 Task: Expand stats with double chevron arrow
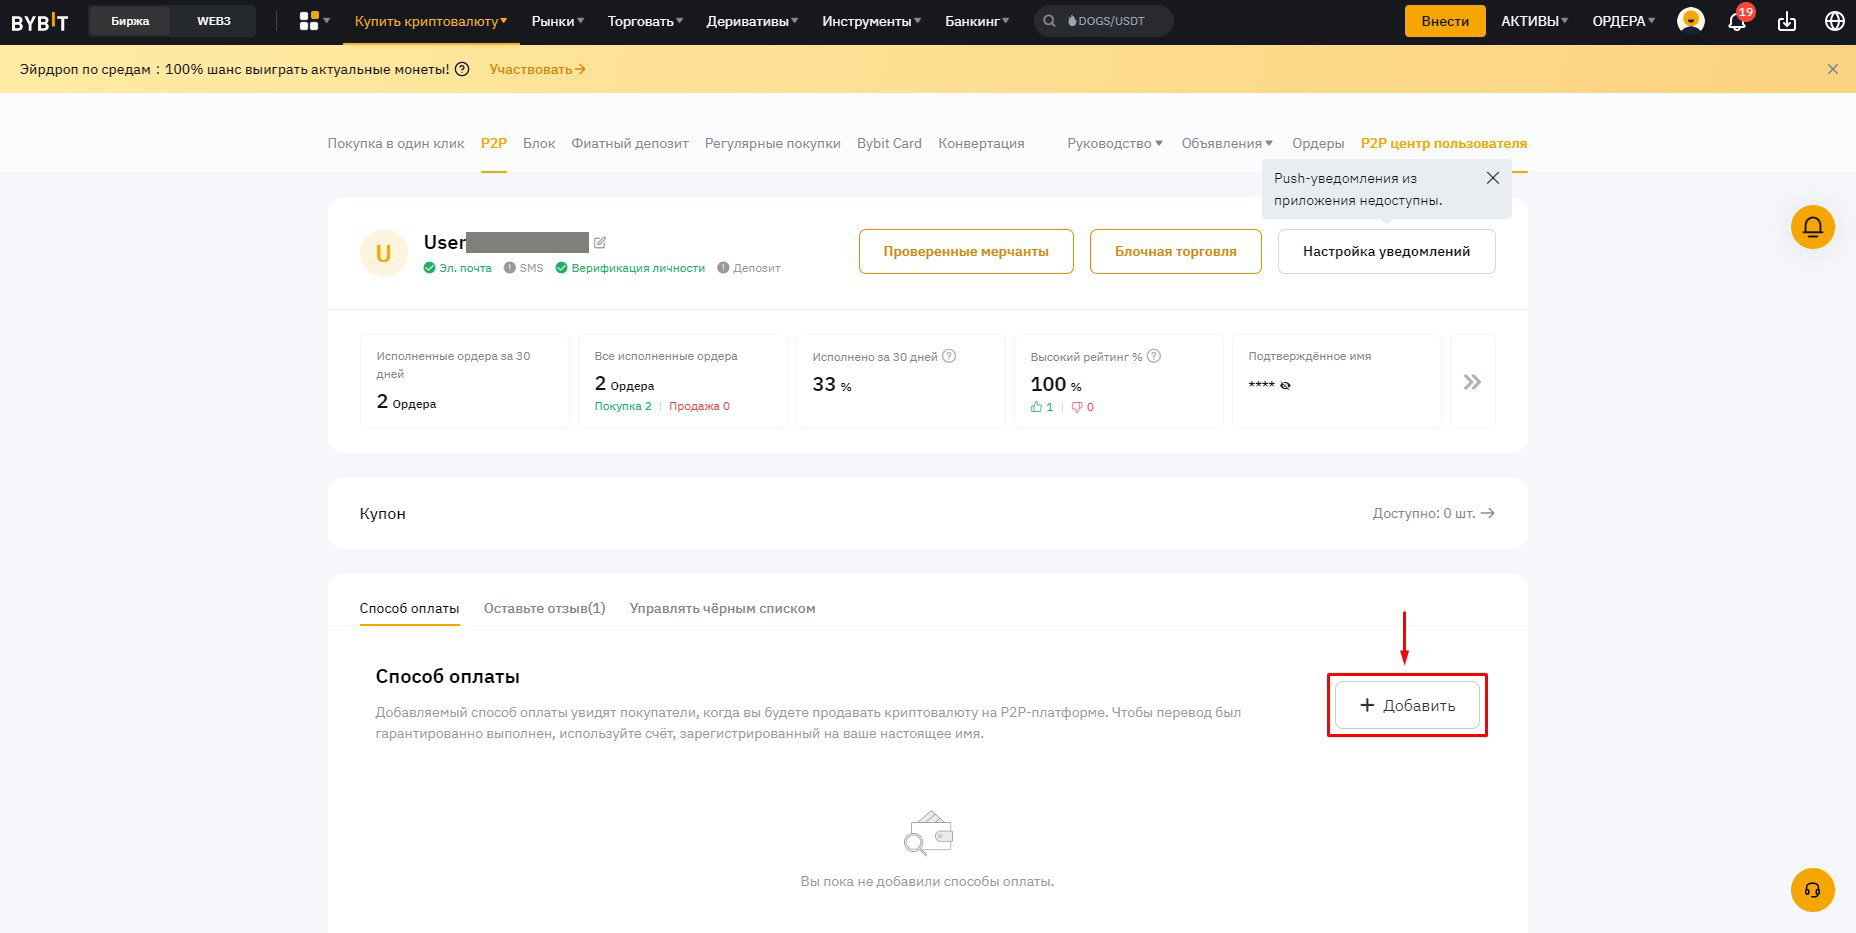coord(1472,382)
